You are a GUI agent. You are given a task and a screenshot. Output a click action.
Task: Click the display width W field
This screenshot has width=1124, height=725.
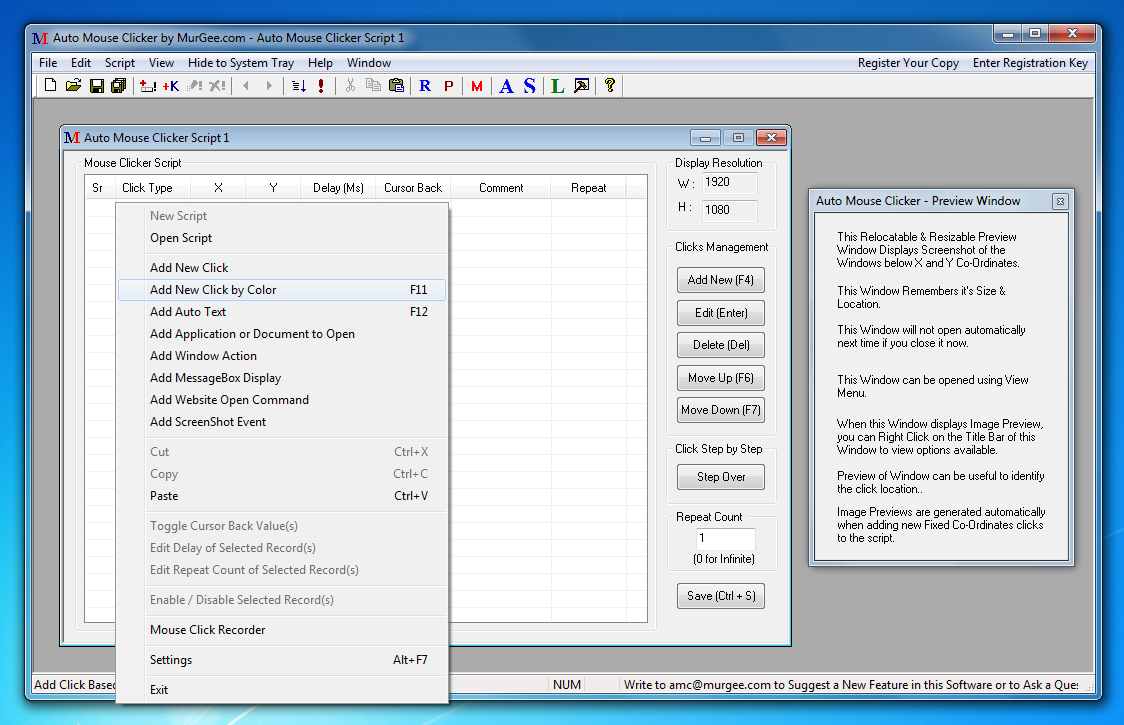click(x=728, y=182)
